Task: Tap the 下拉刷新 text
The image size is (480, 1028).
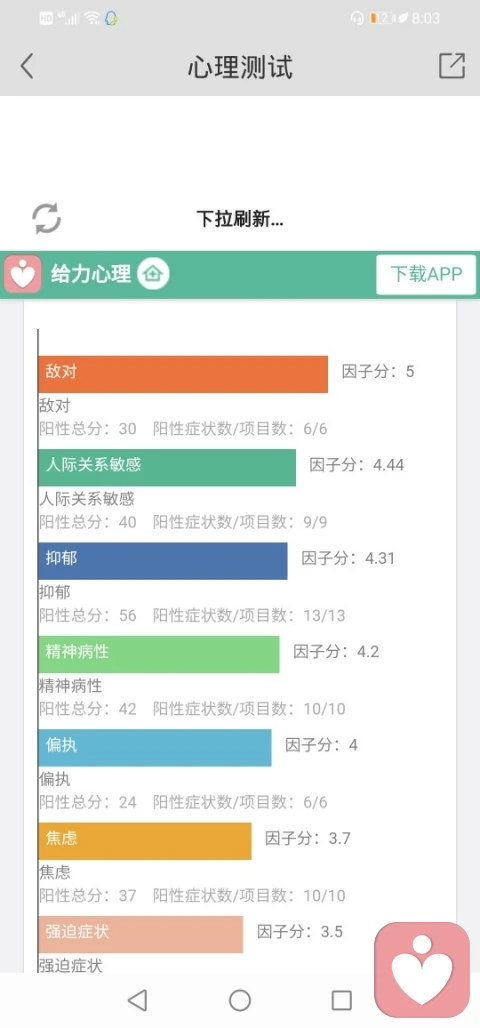Action: [x=240, y=219]
